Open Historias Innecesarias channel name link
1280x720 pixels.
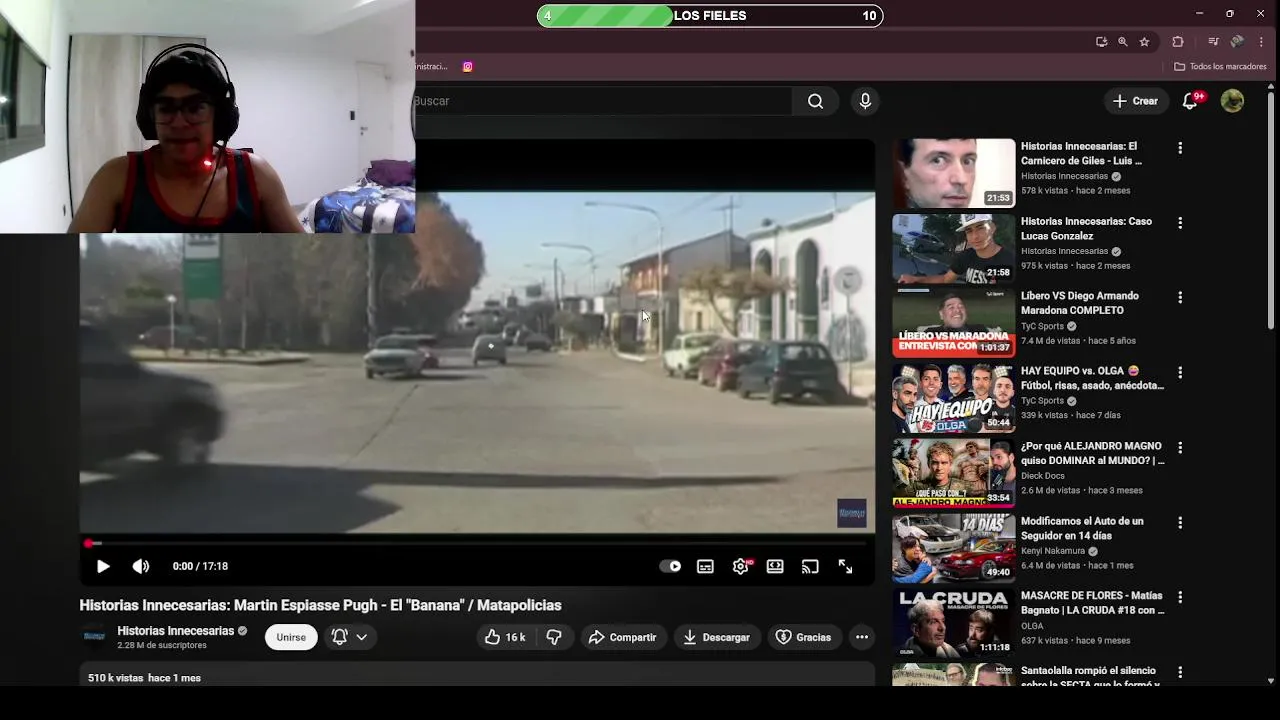(175, 631)
